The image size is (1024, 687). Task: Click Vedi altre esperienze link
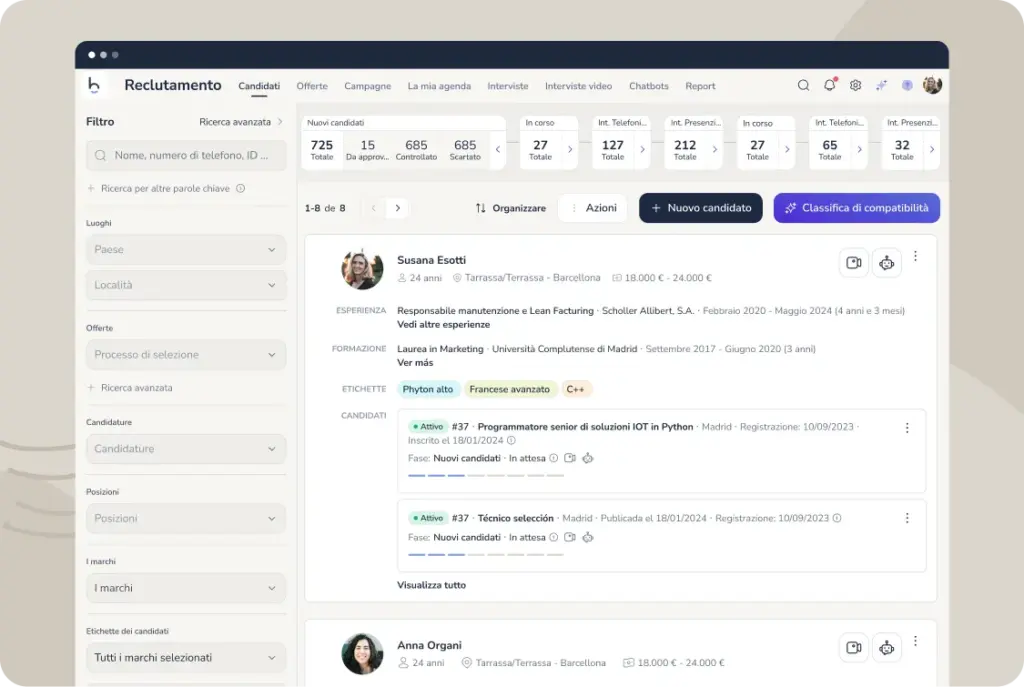point(443,325)
